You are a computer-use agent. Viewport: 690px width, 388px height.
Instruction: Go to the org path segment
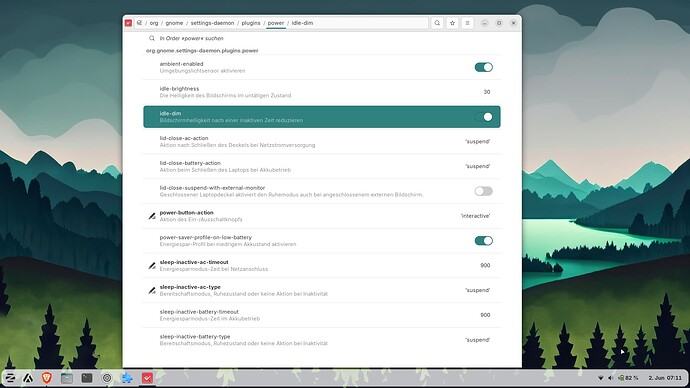154,23
